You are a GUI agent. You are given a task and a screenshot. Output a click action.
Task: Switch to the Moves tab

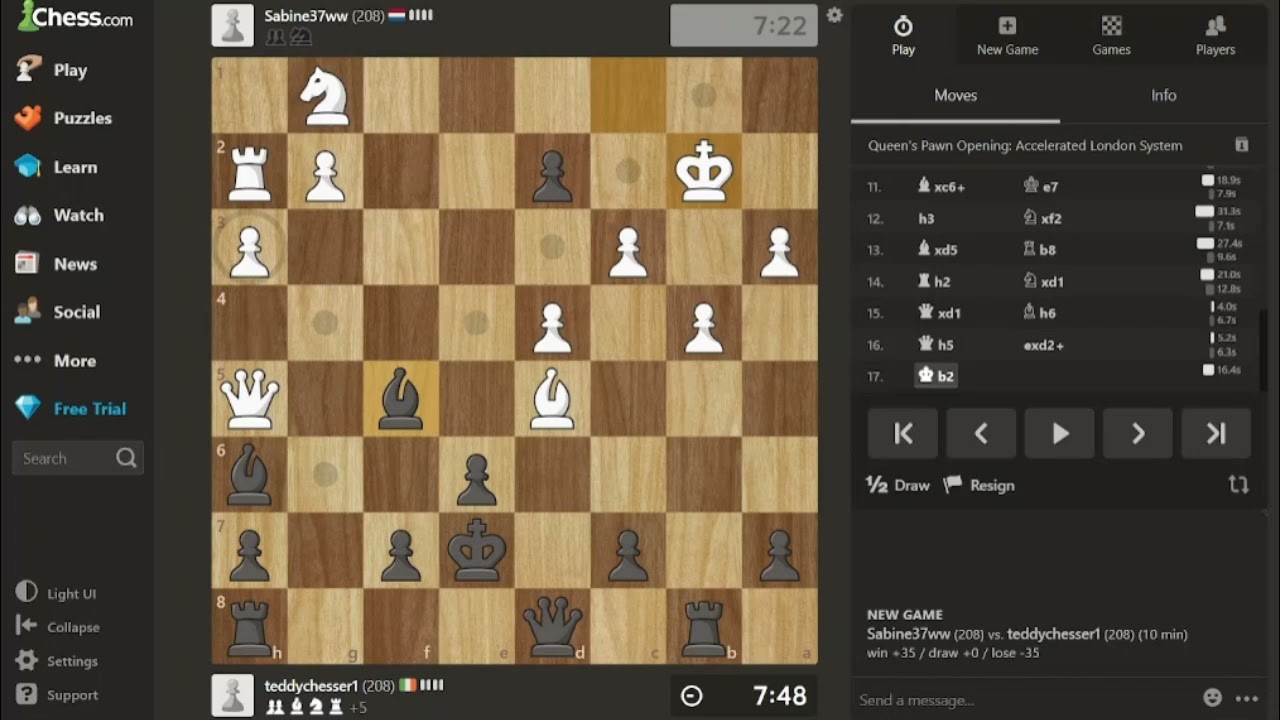click(x=955, y=95)
